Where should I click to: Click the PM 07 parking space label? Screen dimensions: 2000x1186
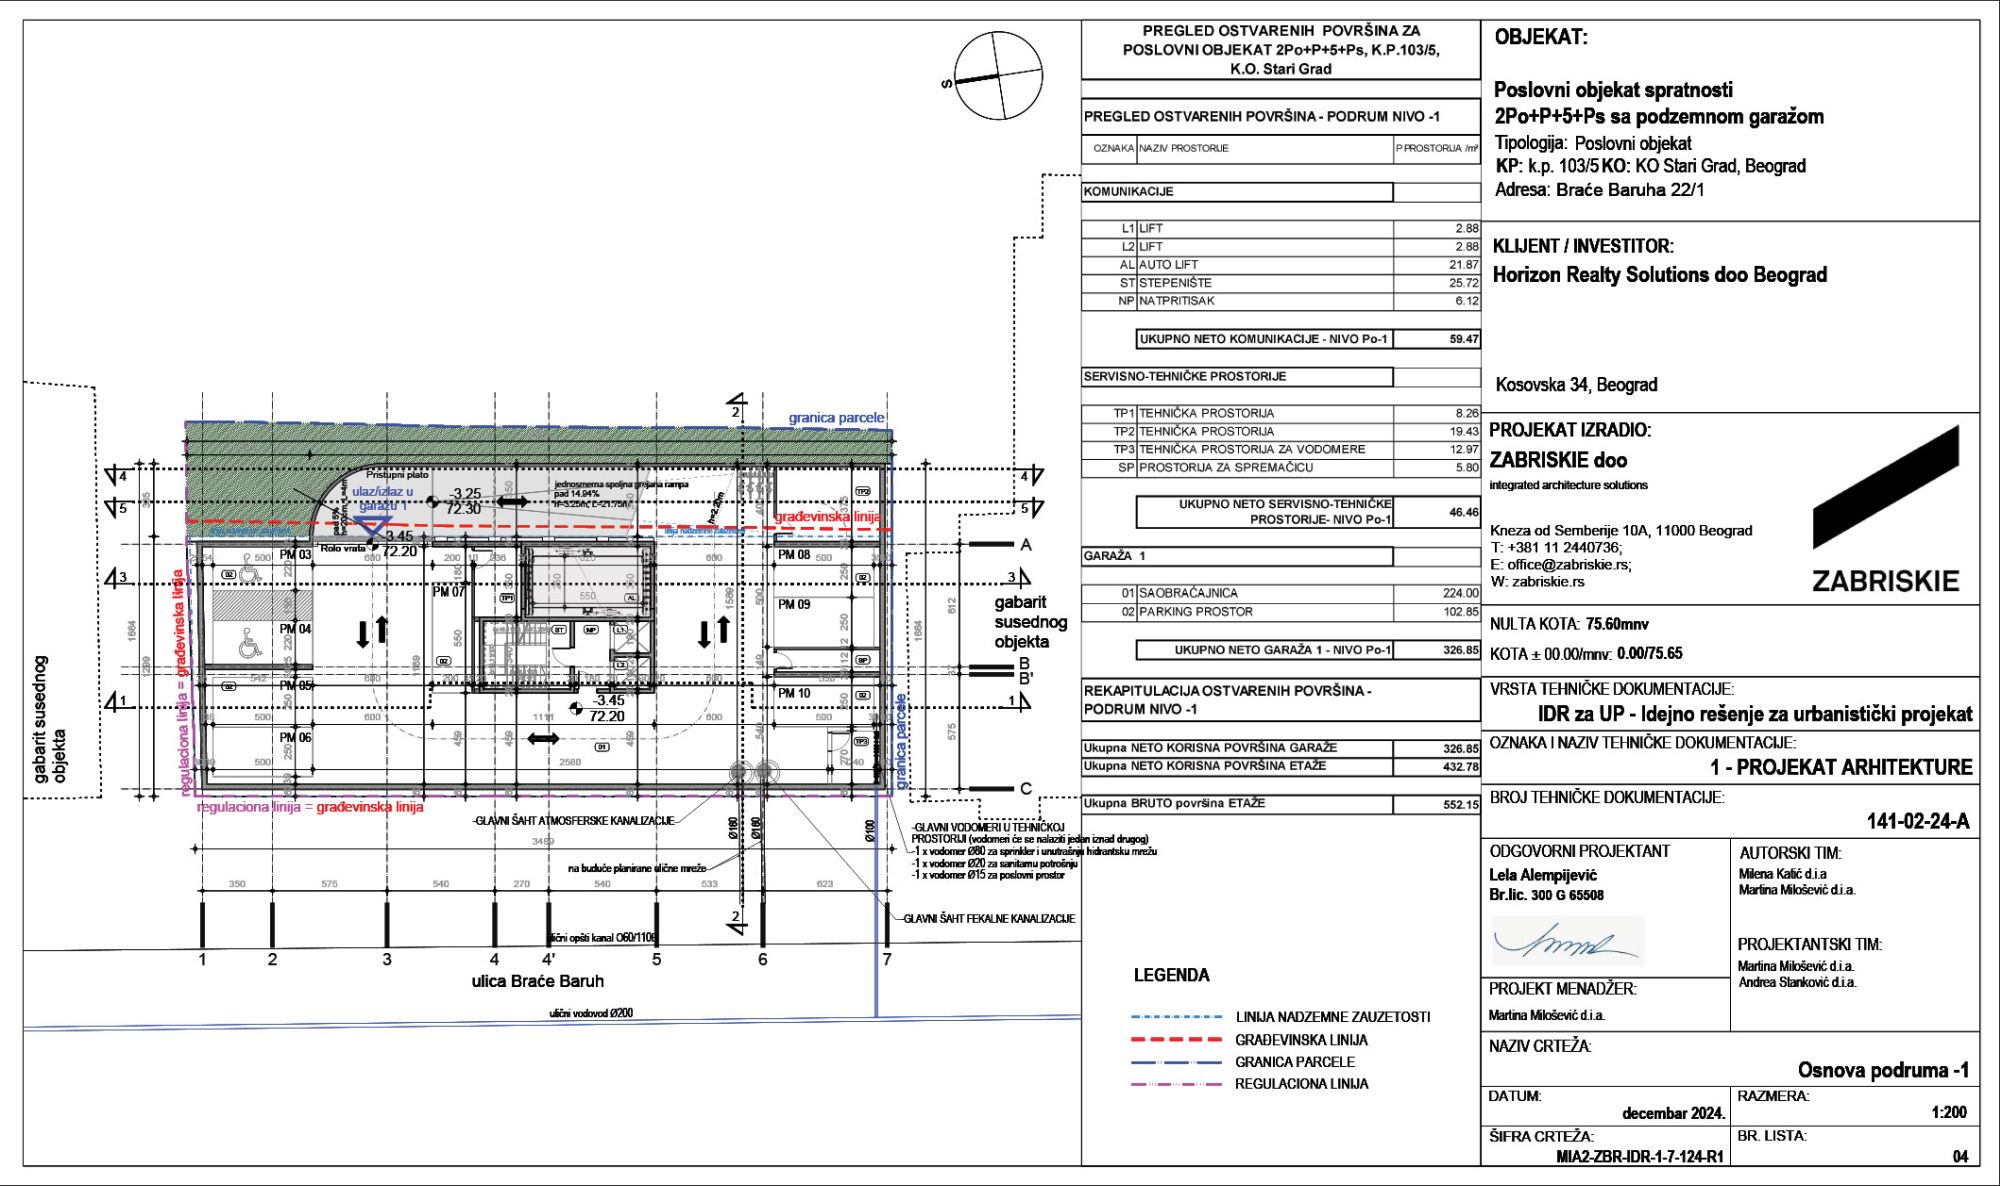pos(448,592)
